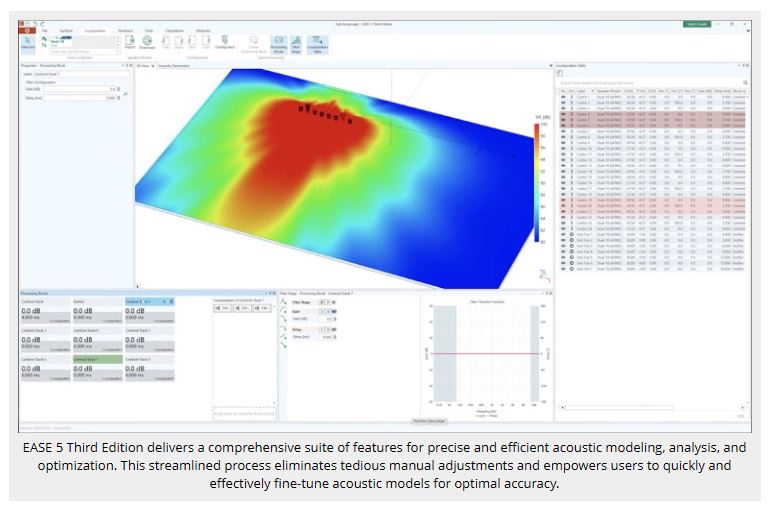This screenshot has height=511, width=772.
Task: Open the Loudspeaker Table panel options arrow
Action: 739,65
